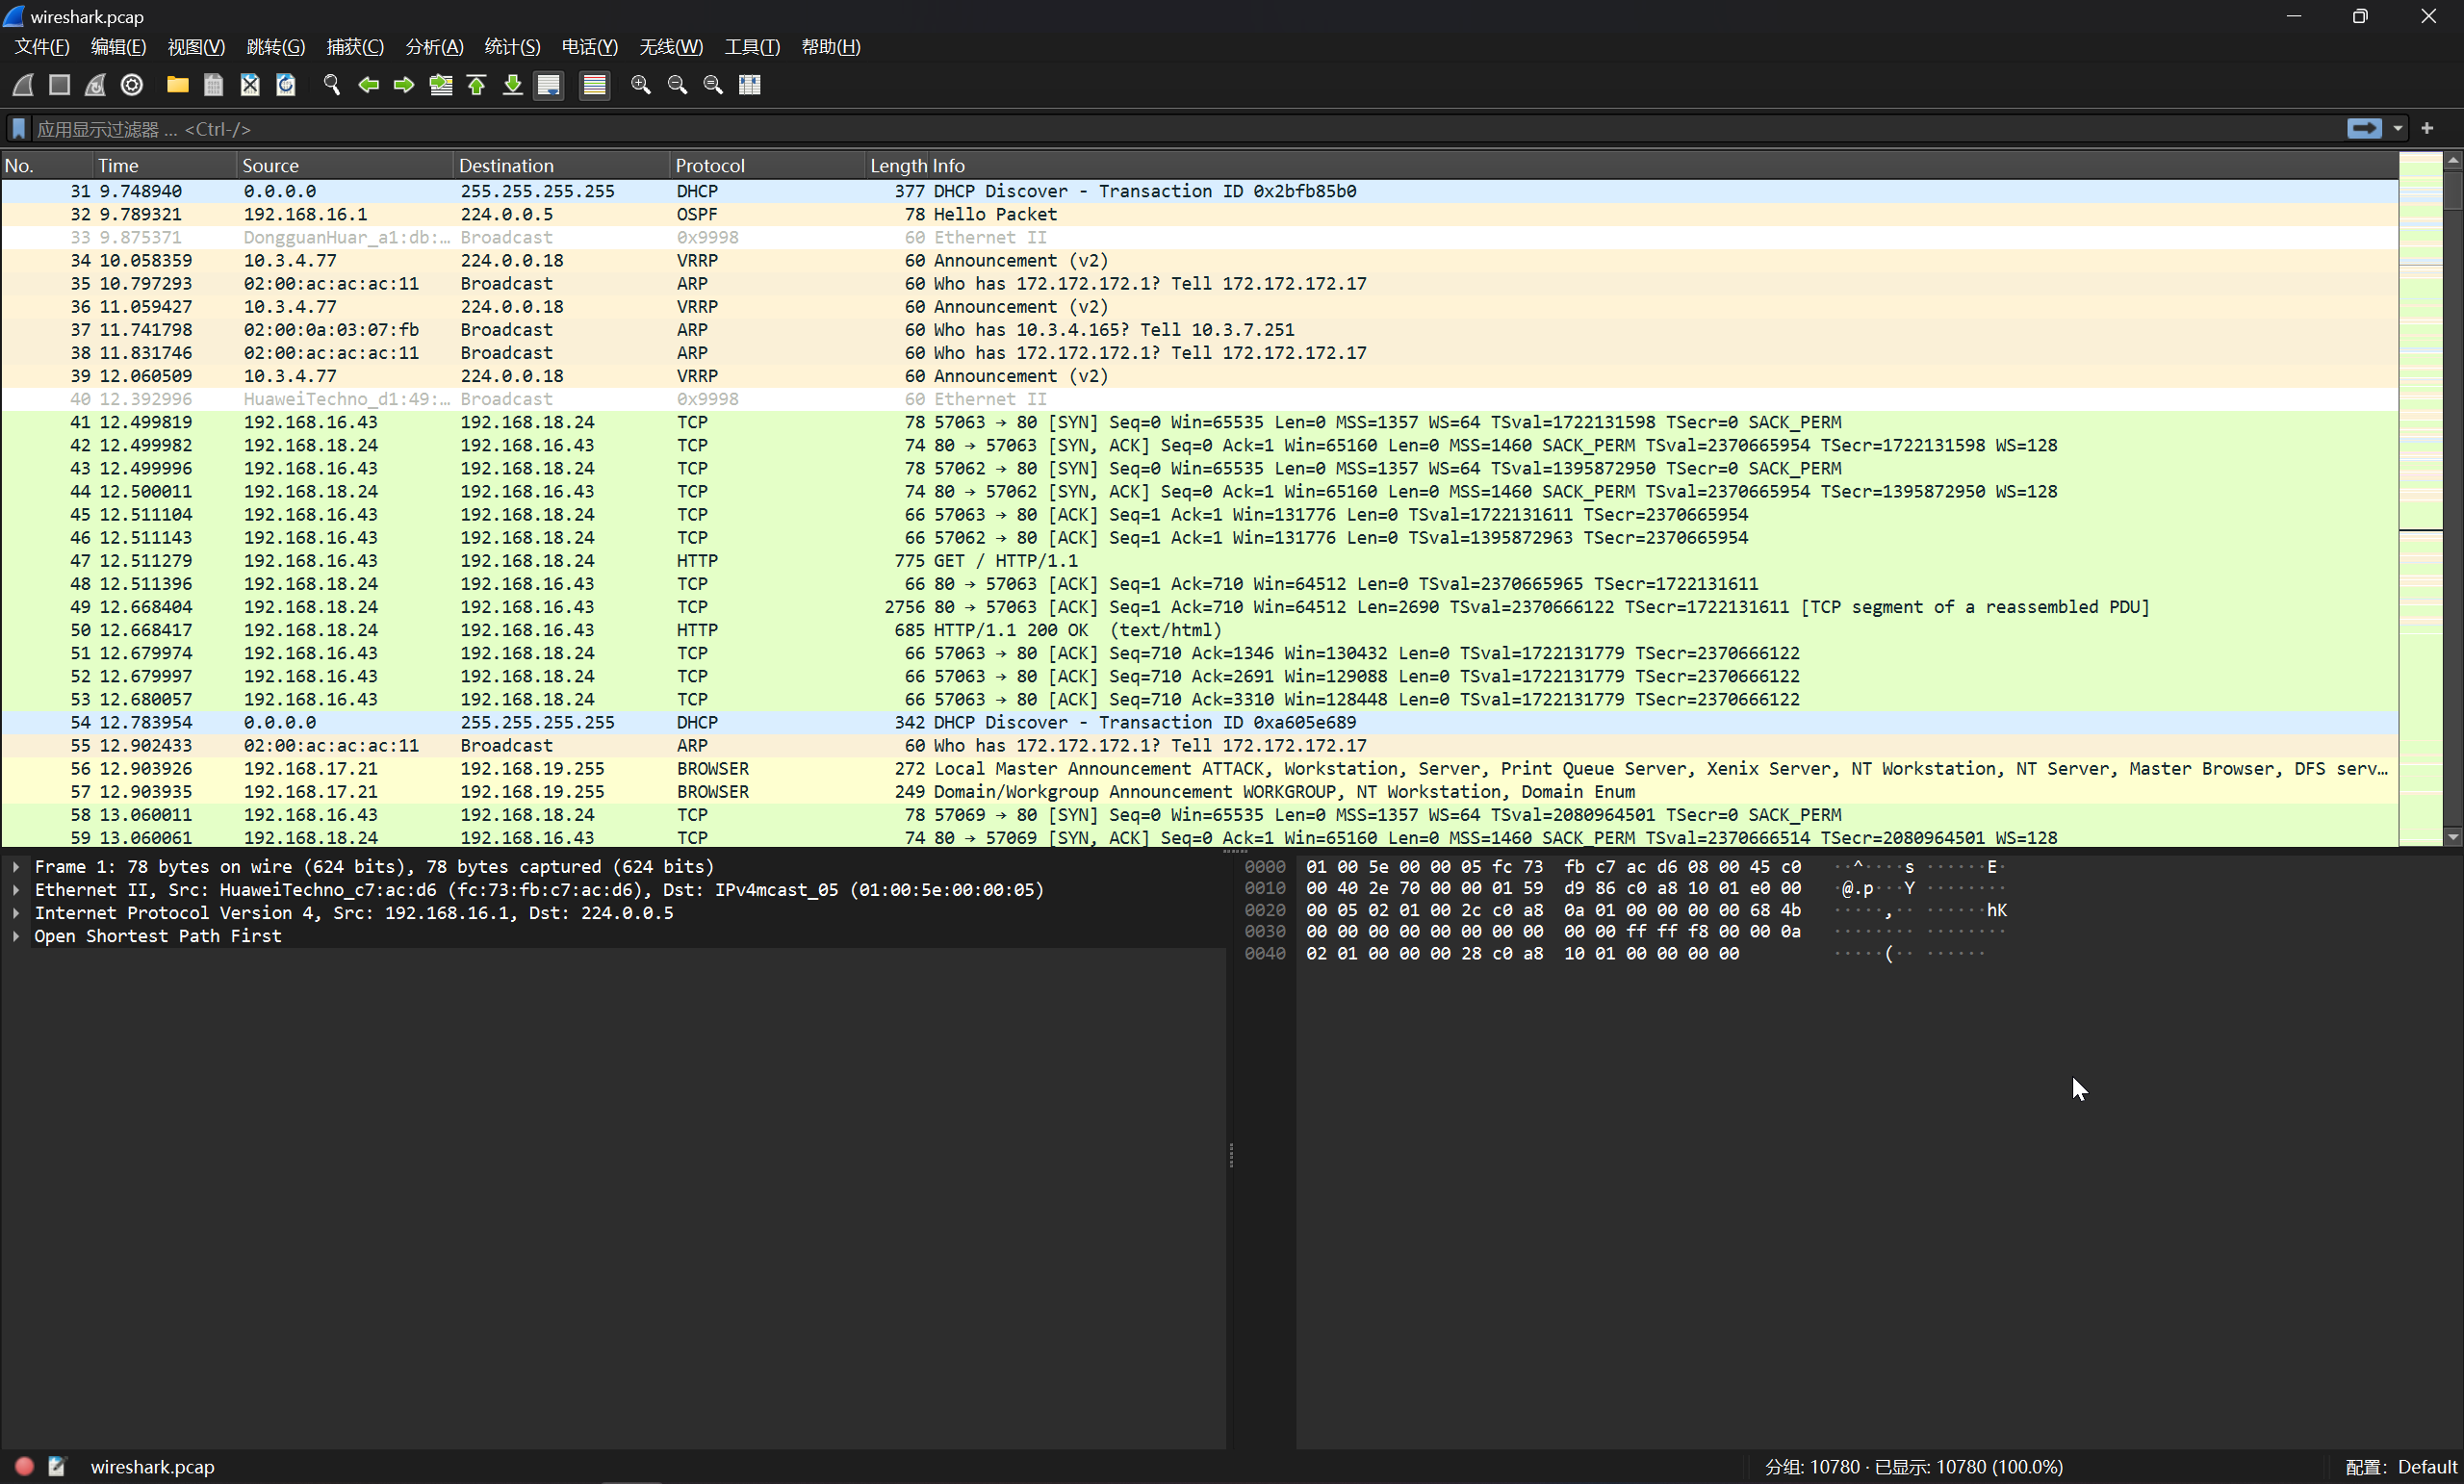Image resolution: width=2464 pixels, height=1484 pixels.
Task: Open the 帮助(H) menu
Action: coord(831,47)
